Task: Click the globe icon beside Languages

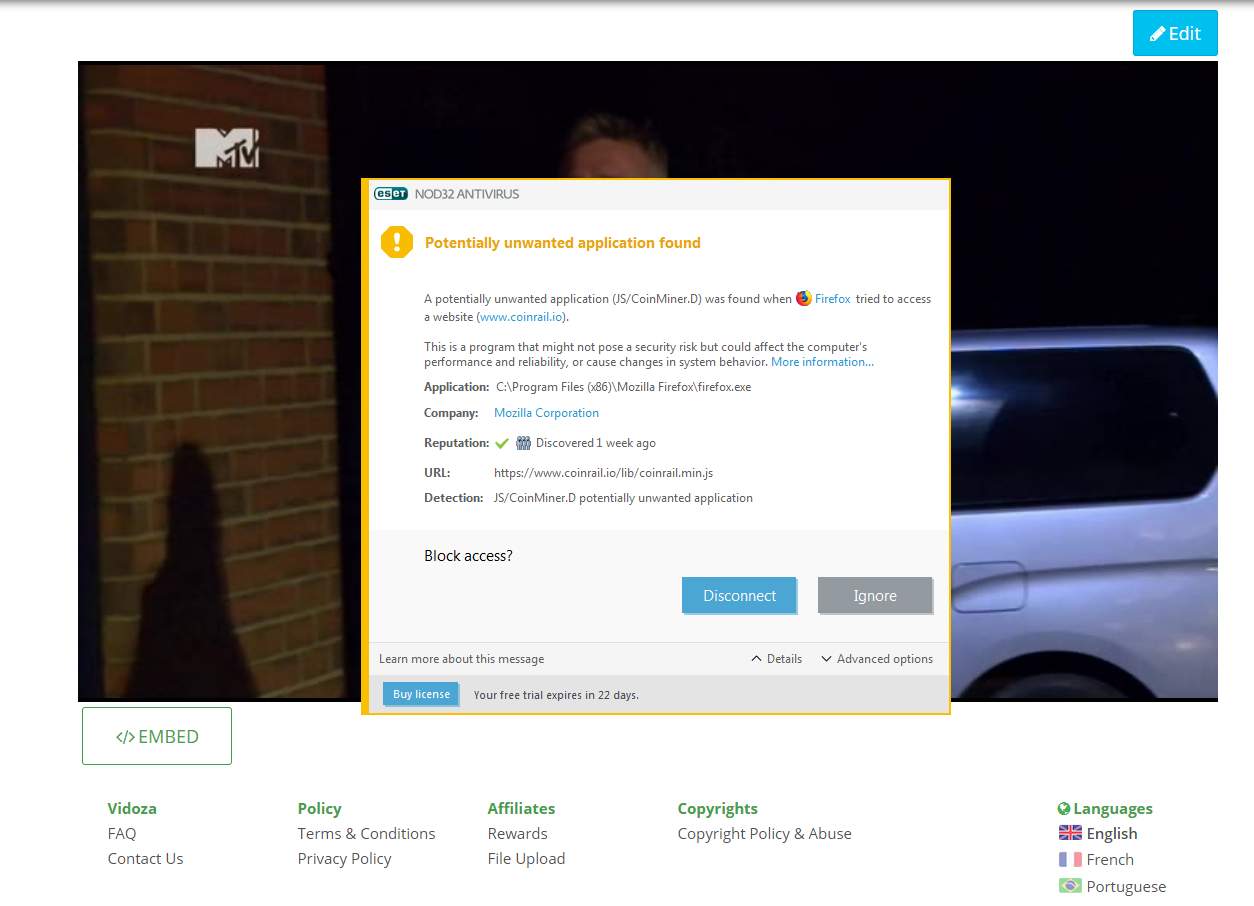Action: 1064,808
